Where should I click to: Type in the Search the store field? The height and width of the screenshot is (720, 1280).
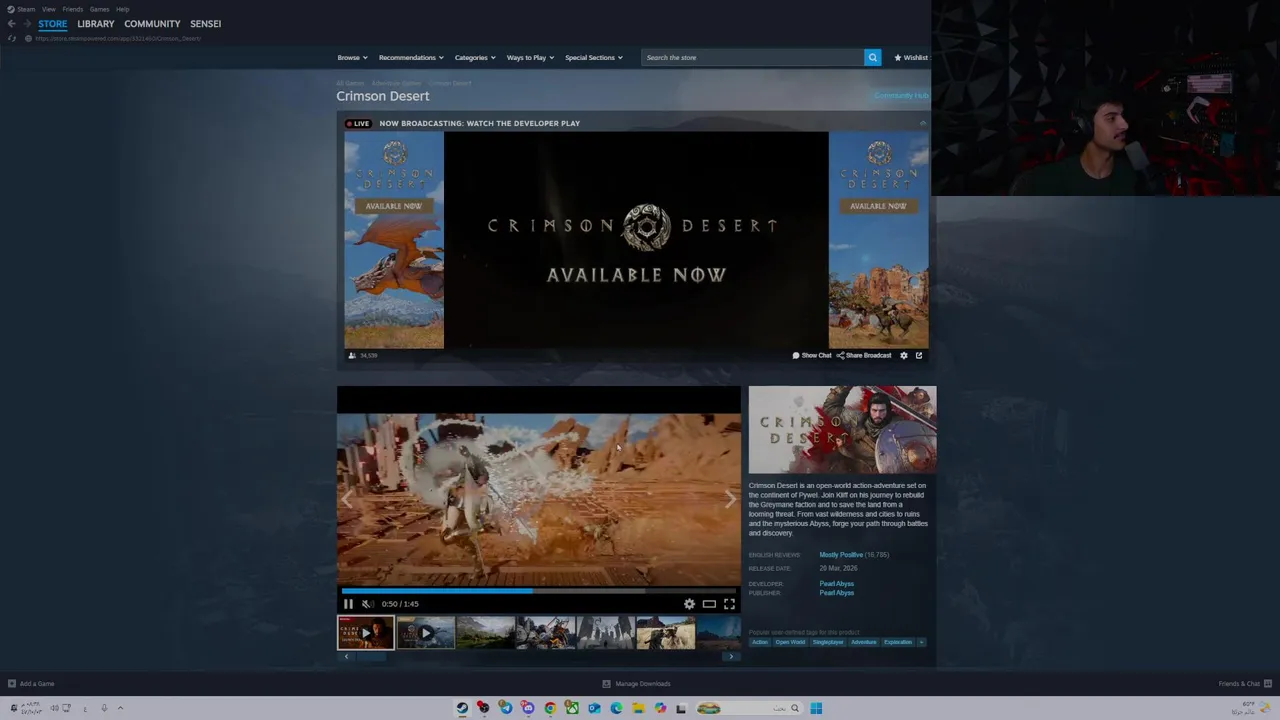click(752, 57)
